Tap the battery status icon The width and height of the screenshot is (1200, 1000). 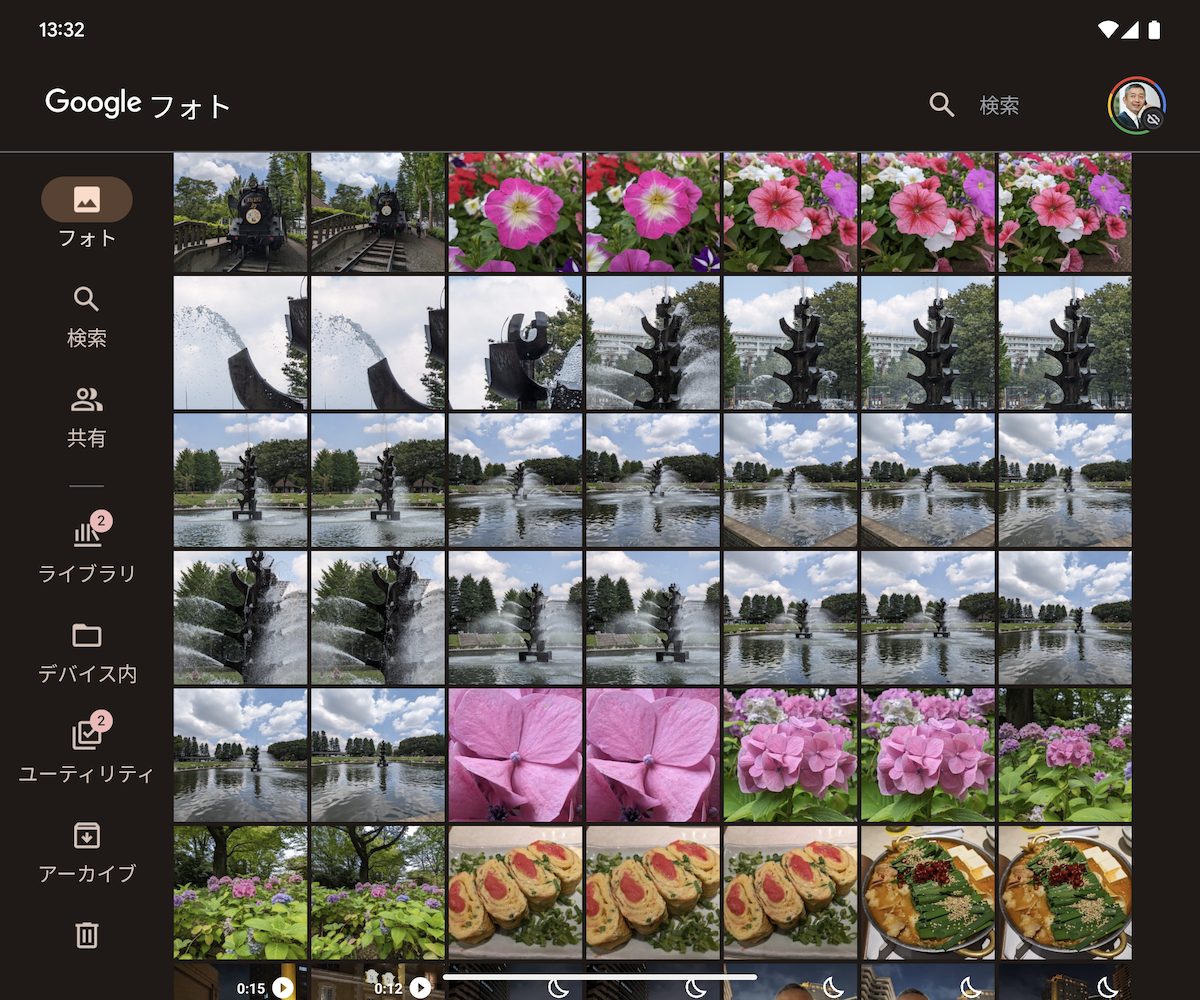(x=1154, y=30)
